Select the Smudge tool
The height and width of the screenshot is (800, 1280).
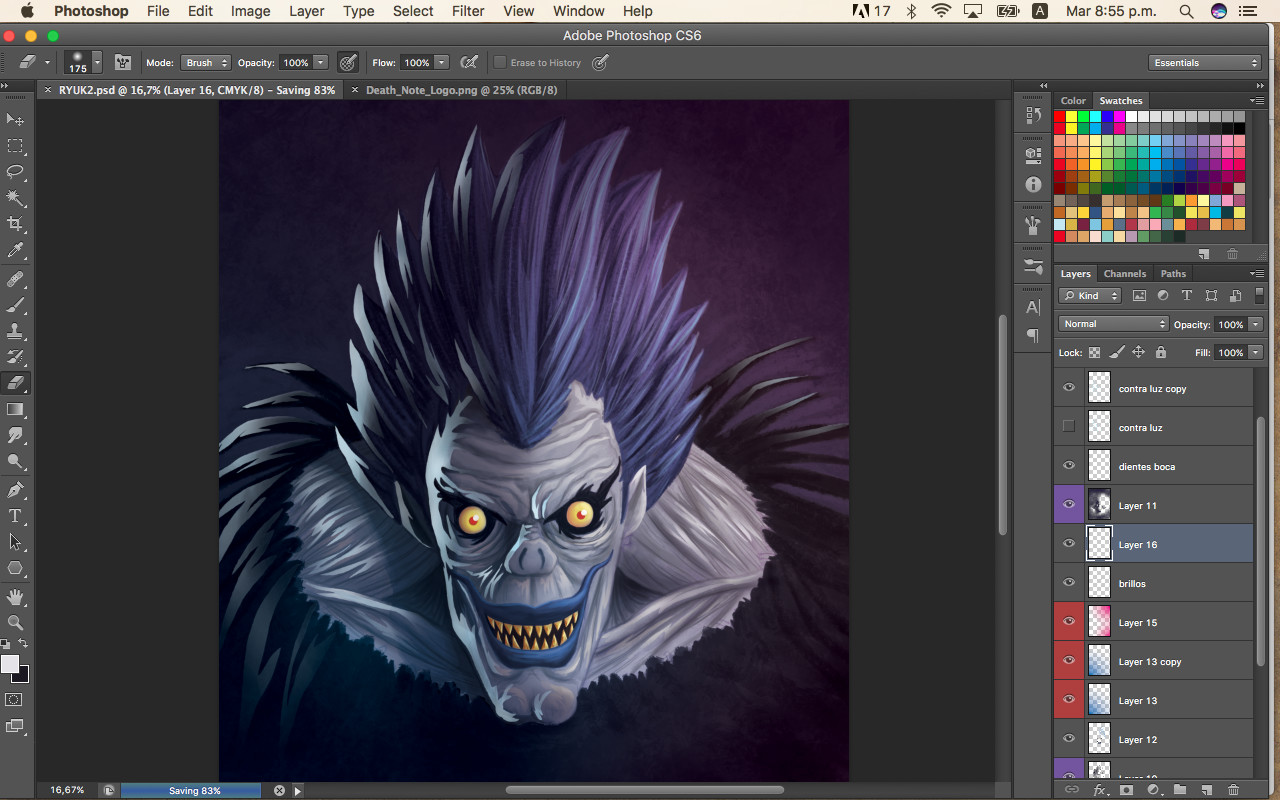[16, 435]
